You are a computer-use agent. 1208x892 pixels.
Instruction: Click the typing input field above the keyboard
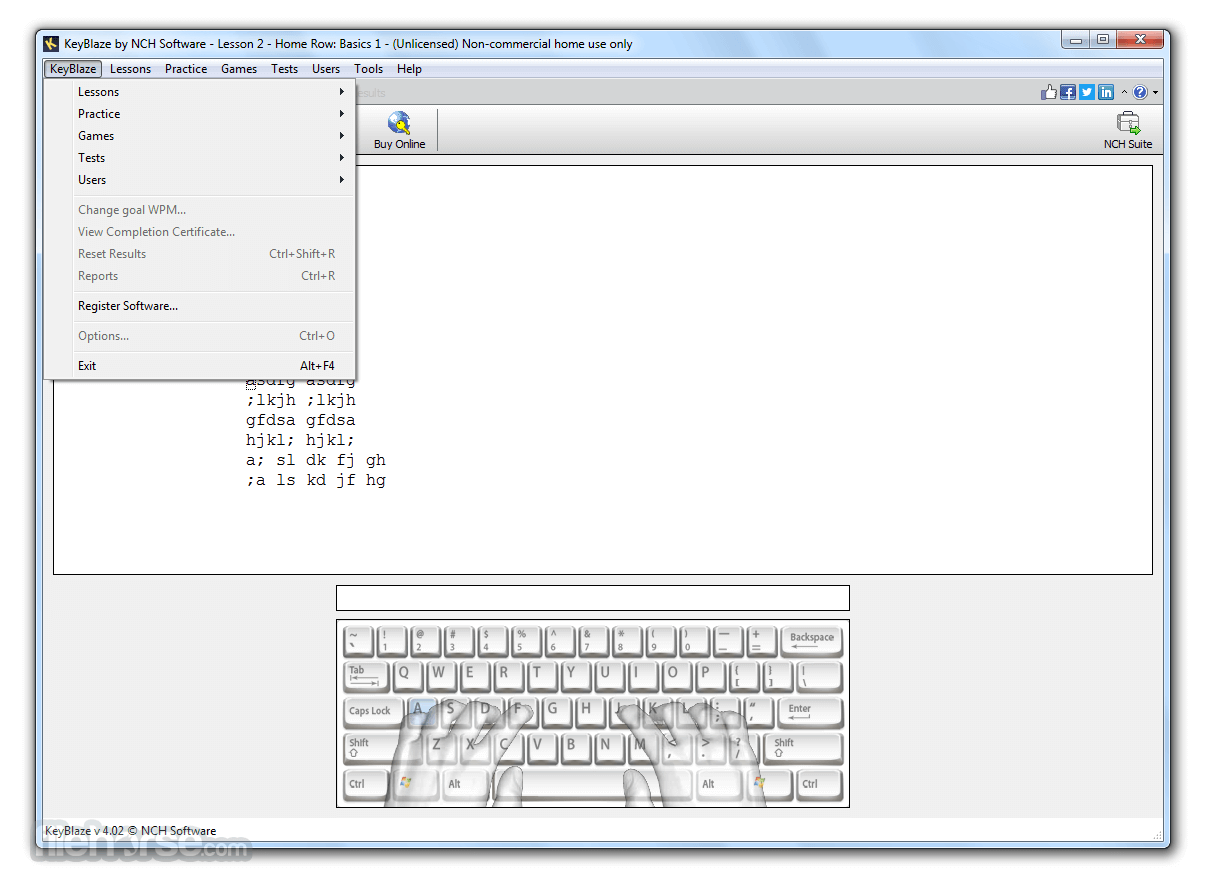click(x=593, y=598)
